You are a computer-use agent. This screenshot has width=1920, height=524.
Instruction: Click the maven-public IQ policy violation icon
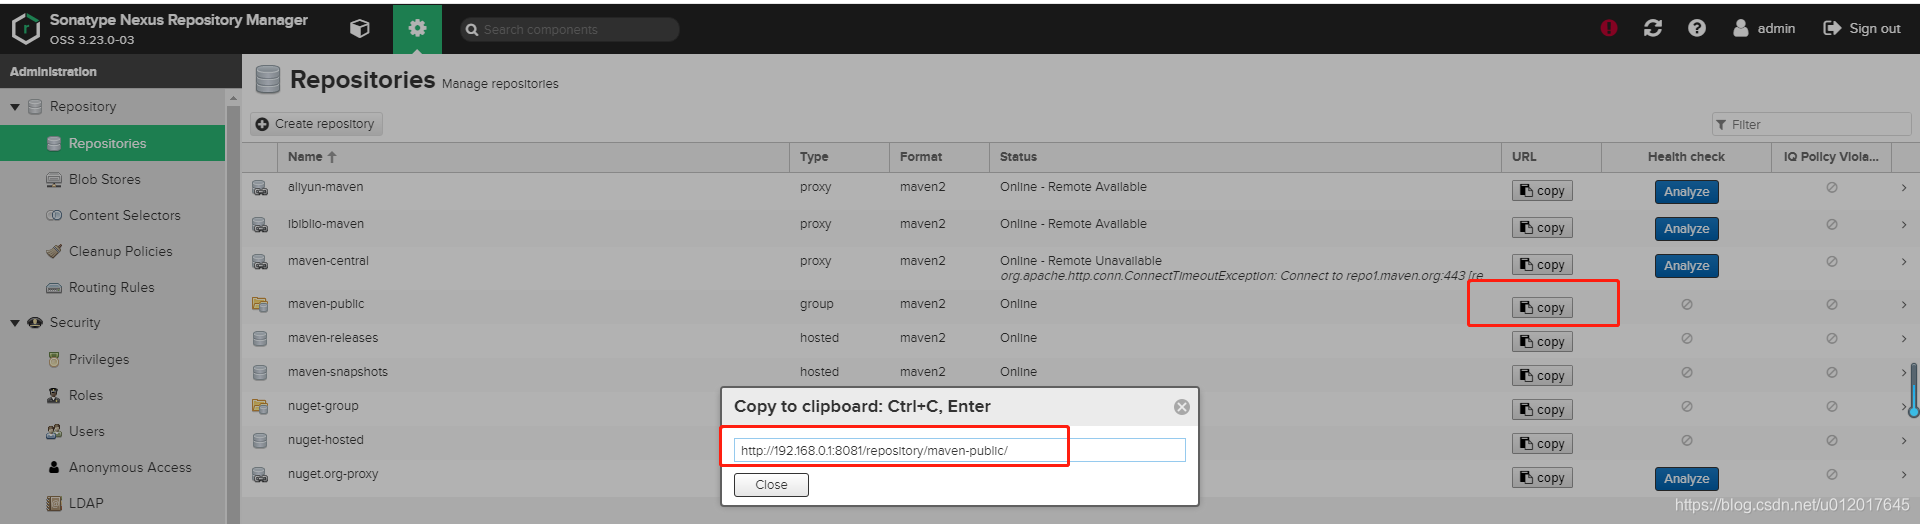(1832, 305)
